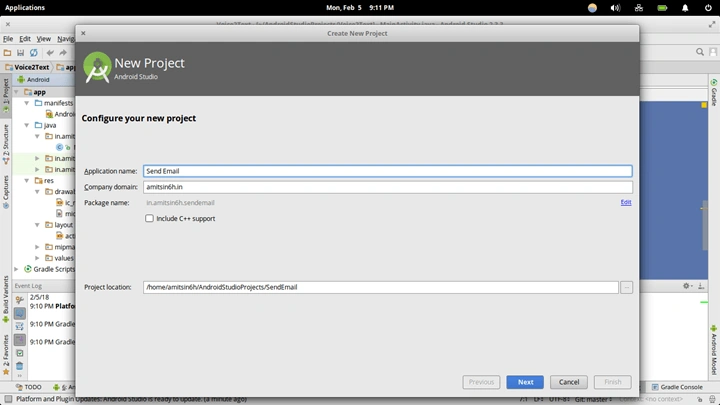
Task: Click Application name input field
Action: (x=388, y=171)
